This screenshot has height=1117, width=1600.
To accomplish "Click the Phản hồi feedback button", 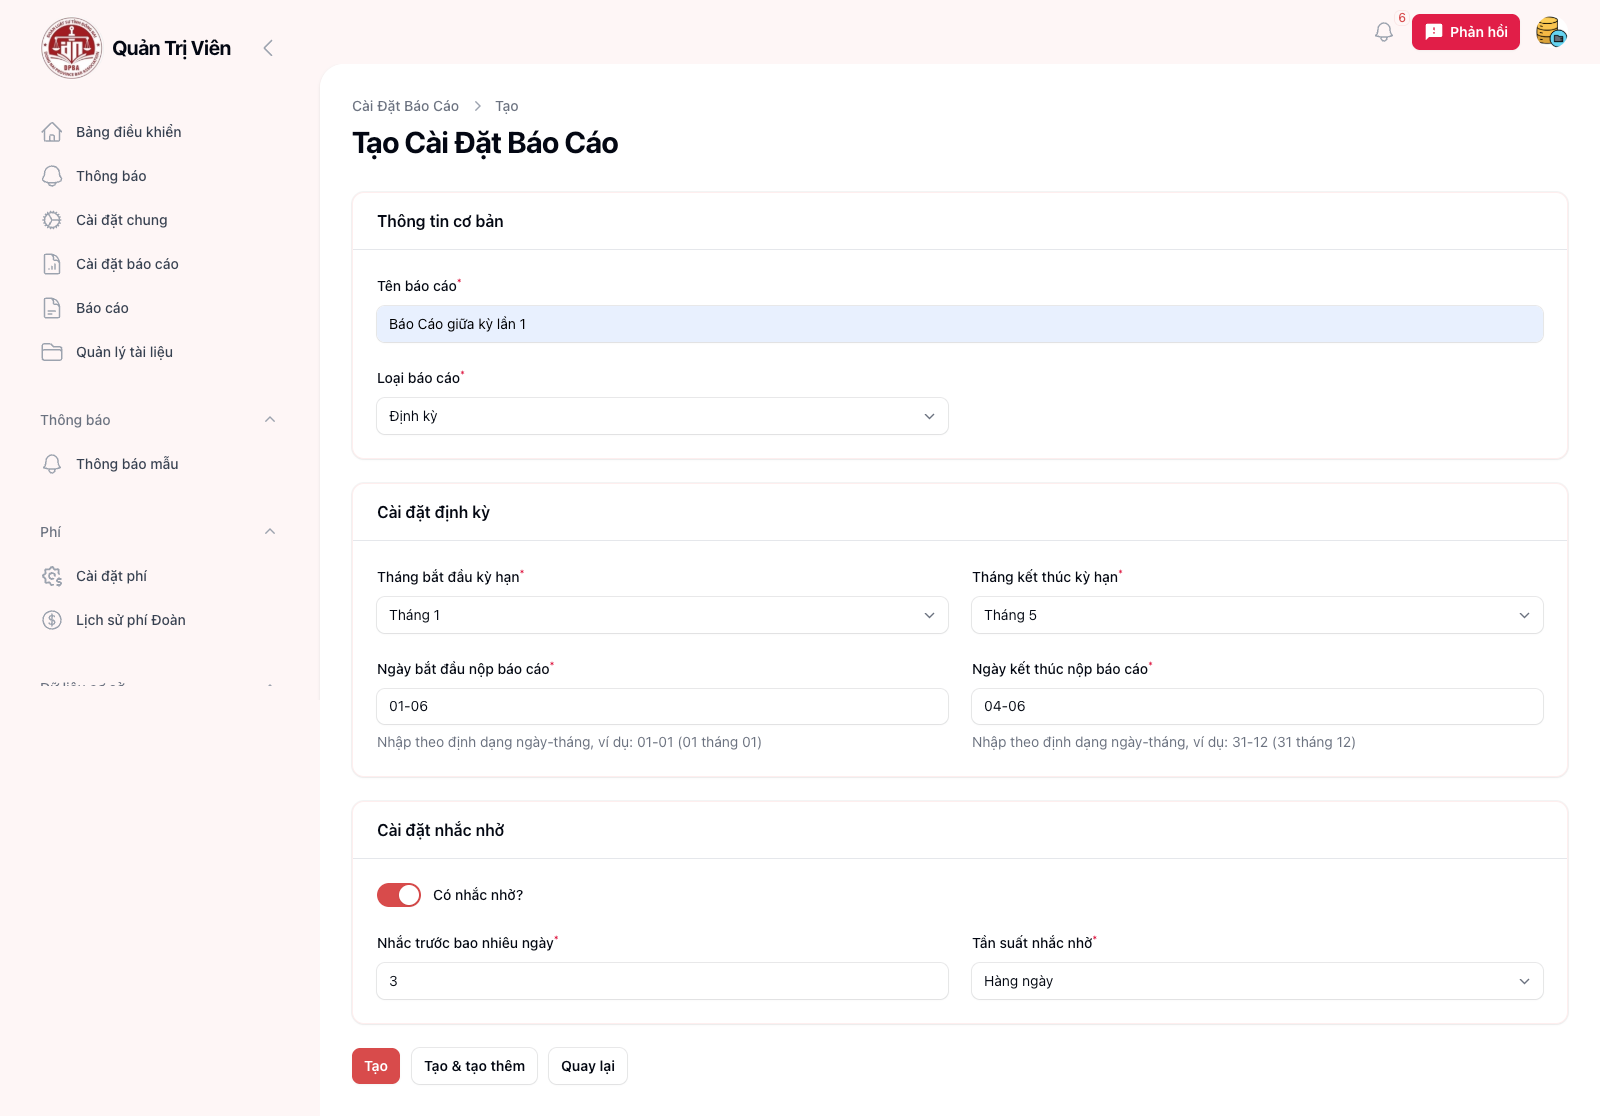I will point(1465,32).
